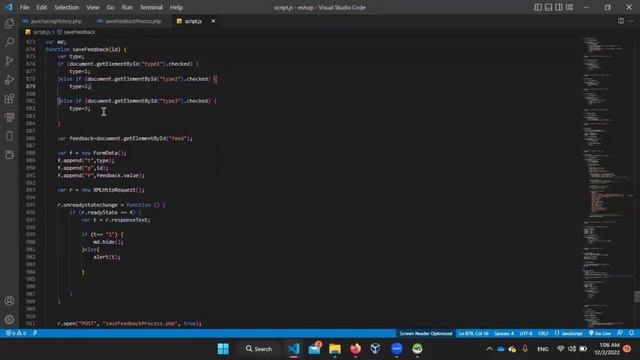Viewport: 640px width, 360px height.
Task: Open the ENG language switcher
Action: tap(542, 349)
